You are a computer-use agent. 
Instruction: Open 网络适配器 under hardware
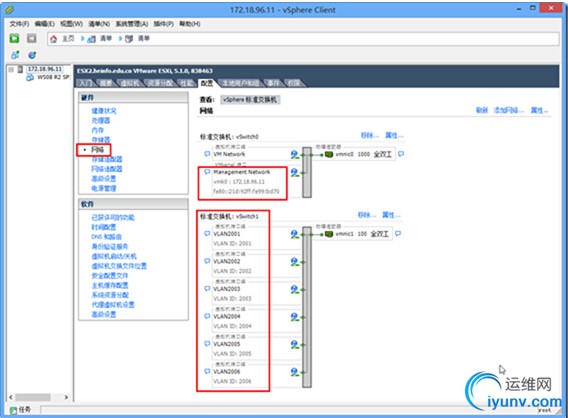pos(107,169)
